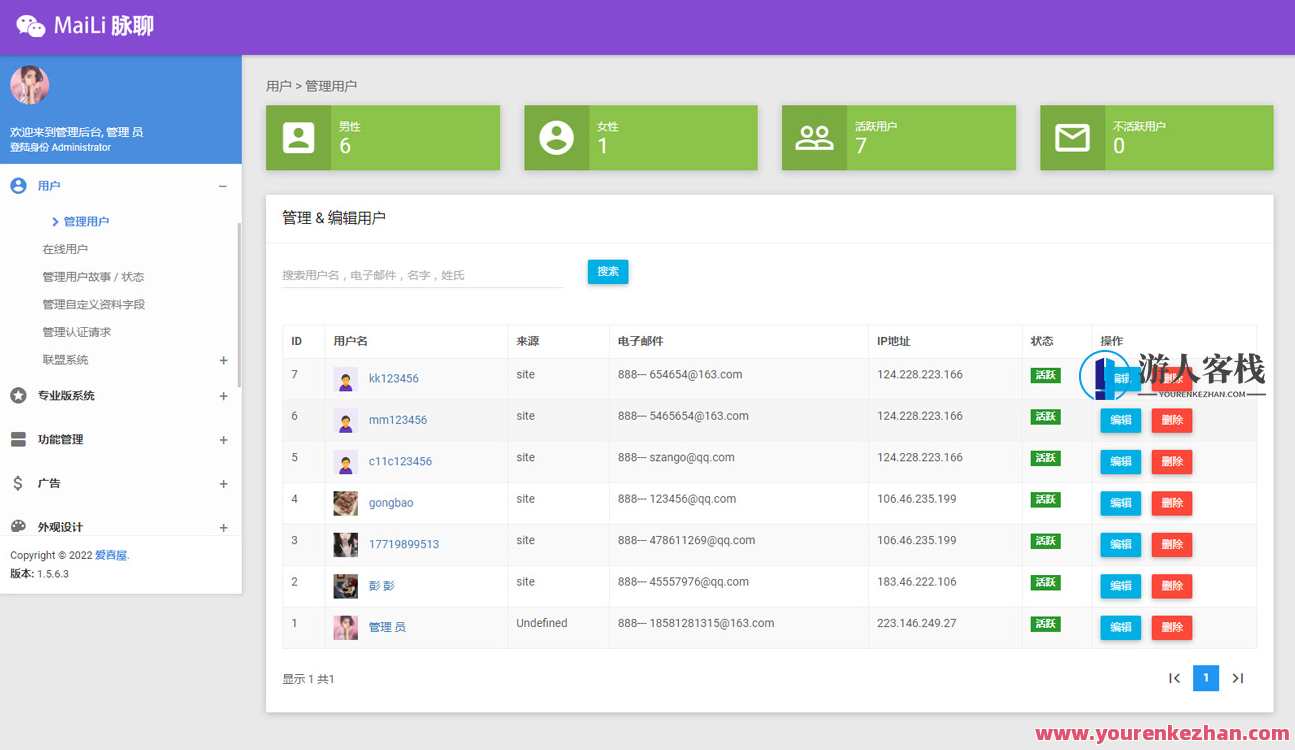Delete user gongbao with 删除 button
This screenshot has height=750, width=1295.
tap(1171, 503)
